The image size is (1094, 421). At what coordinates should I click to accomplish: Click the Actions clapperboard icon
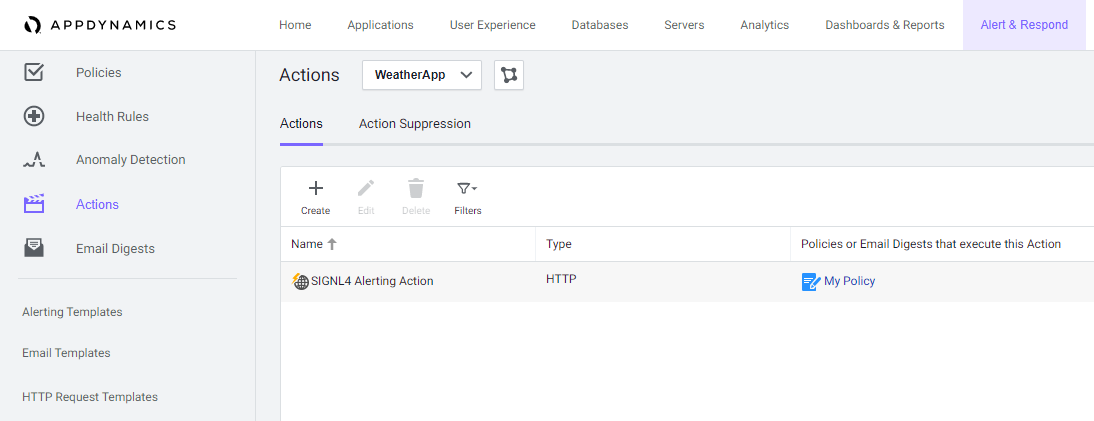click(33, 204)
